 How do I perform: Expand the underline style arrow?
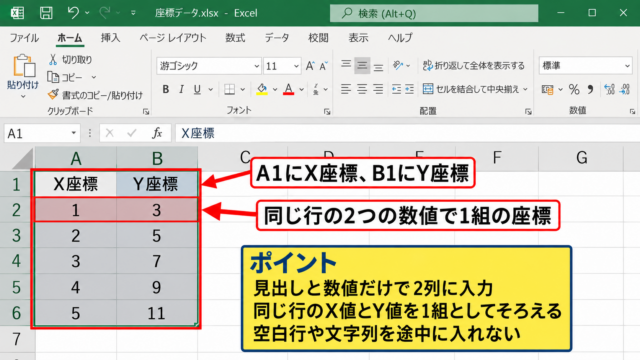tap(211, 89)
